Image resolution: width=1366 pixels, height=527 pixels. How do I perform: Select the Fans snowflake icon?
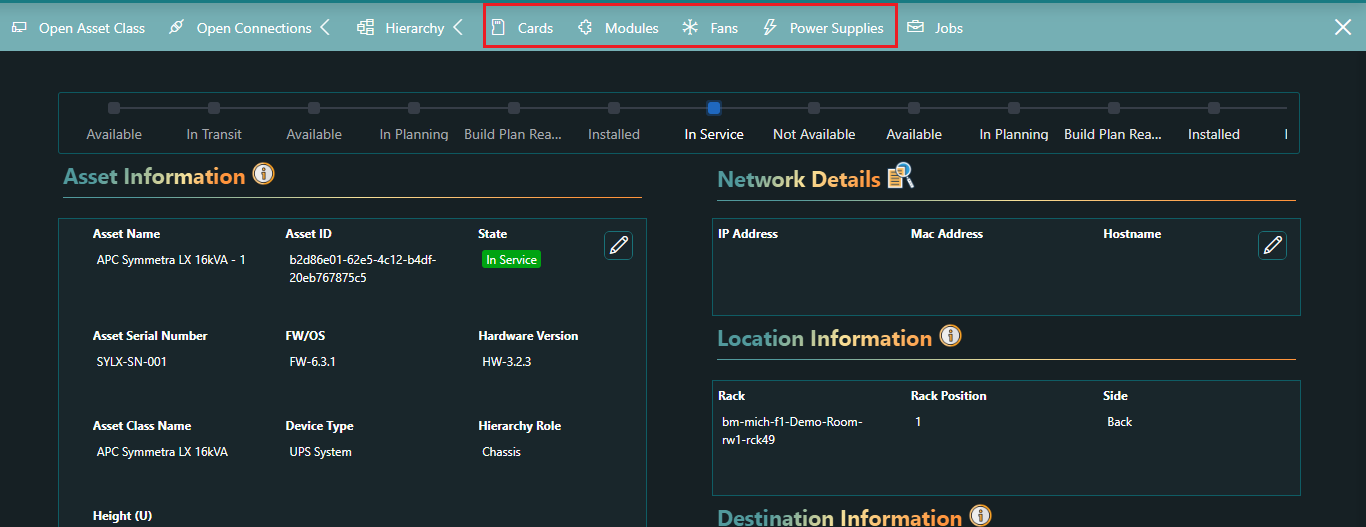(x=690, y=28)
